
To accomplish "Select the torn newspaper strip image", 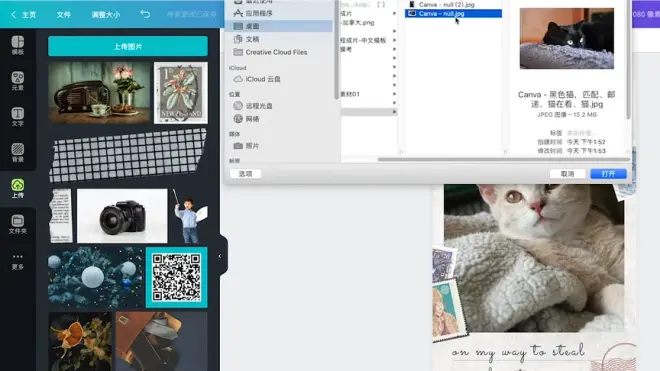I will pyautogui.click(x=61, y=216).
